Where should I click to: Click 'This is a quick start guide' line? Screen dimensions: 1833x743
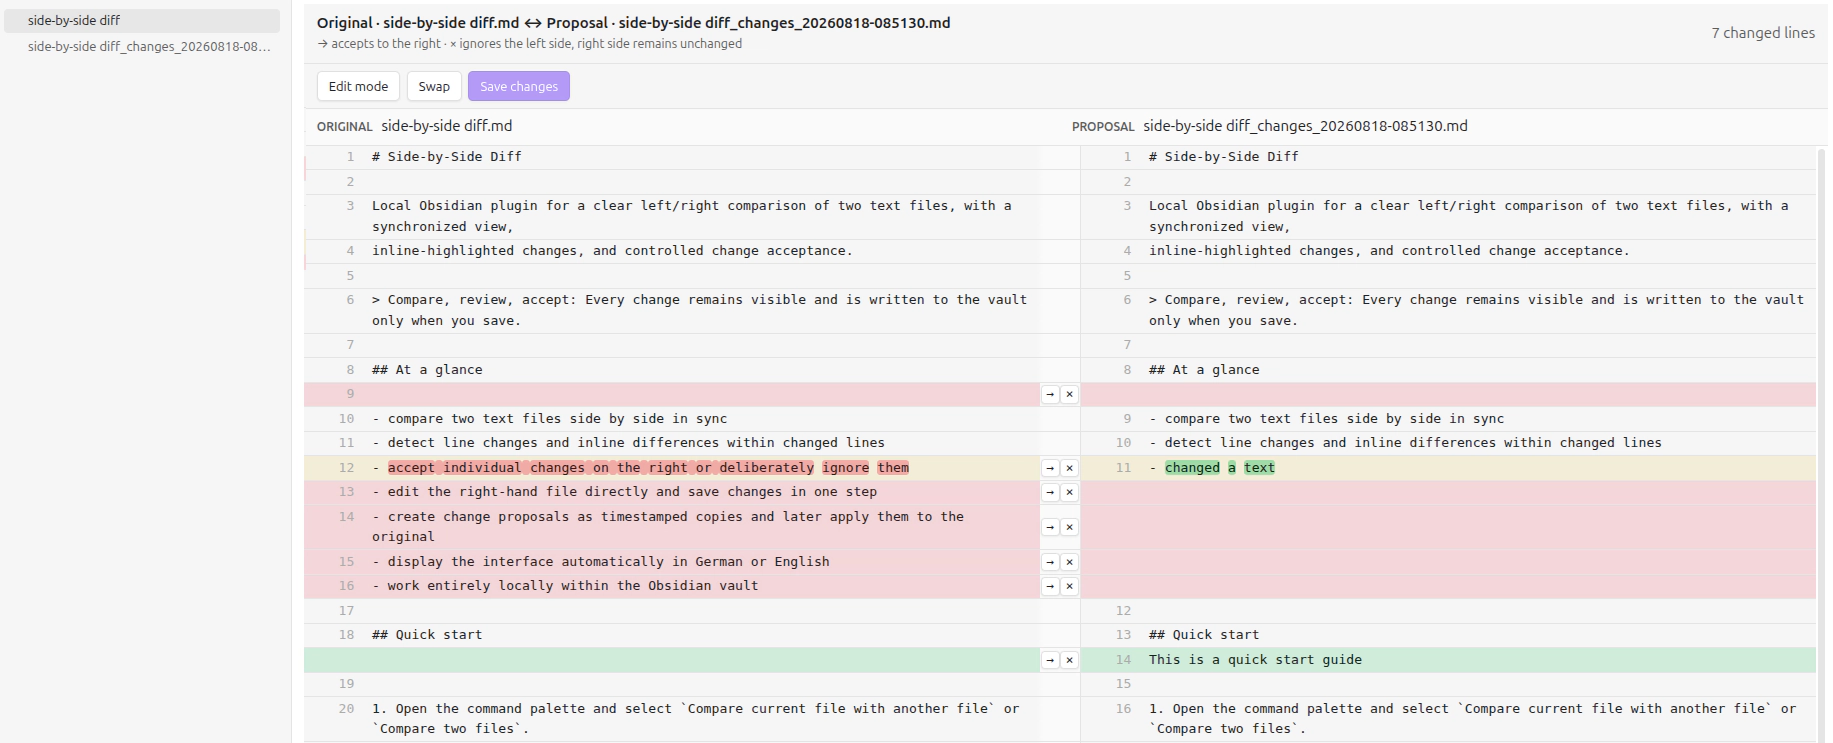tap(1255, 660)
